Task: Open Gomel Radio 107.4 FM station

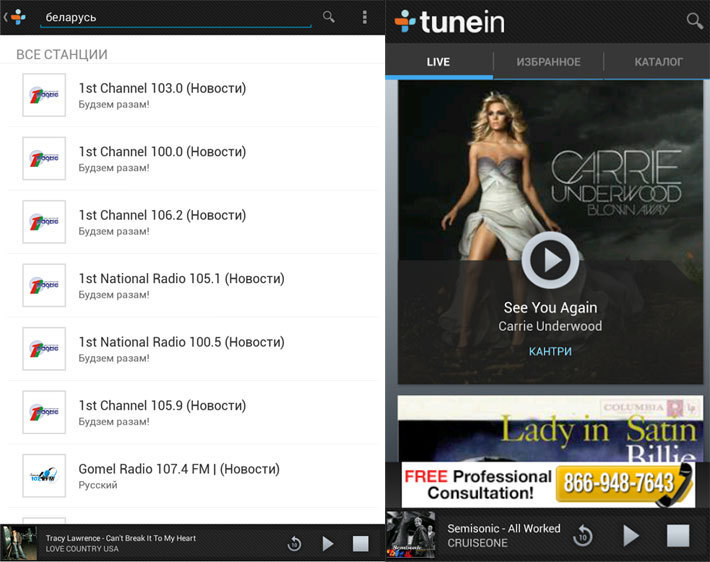Action: pos(192,476)
